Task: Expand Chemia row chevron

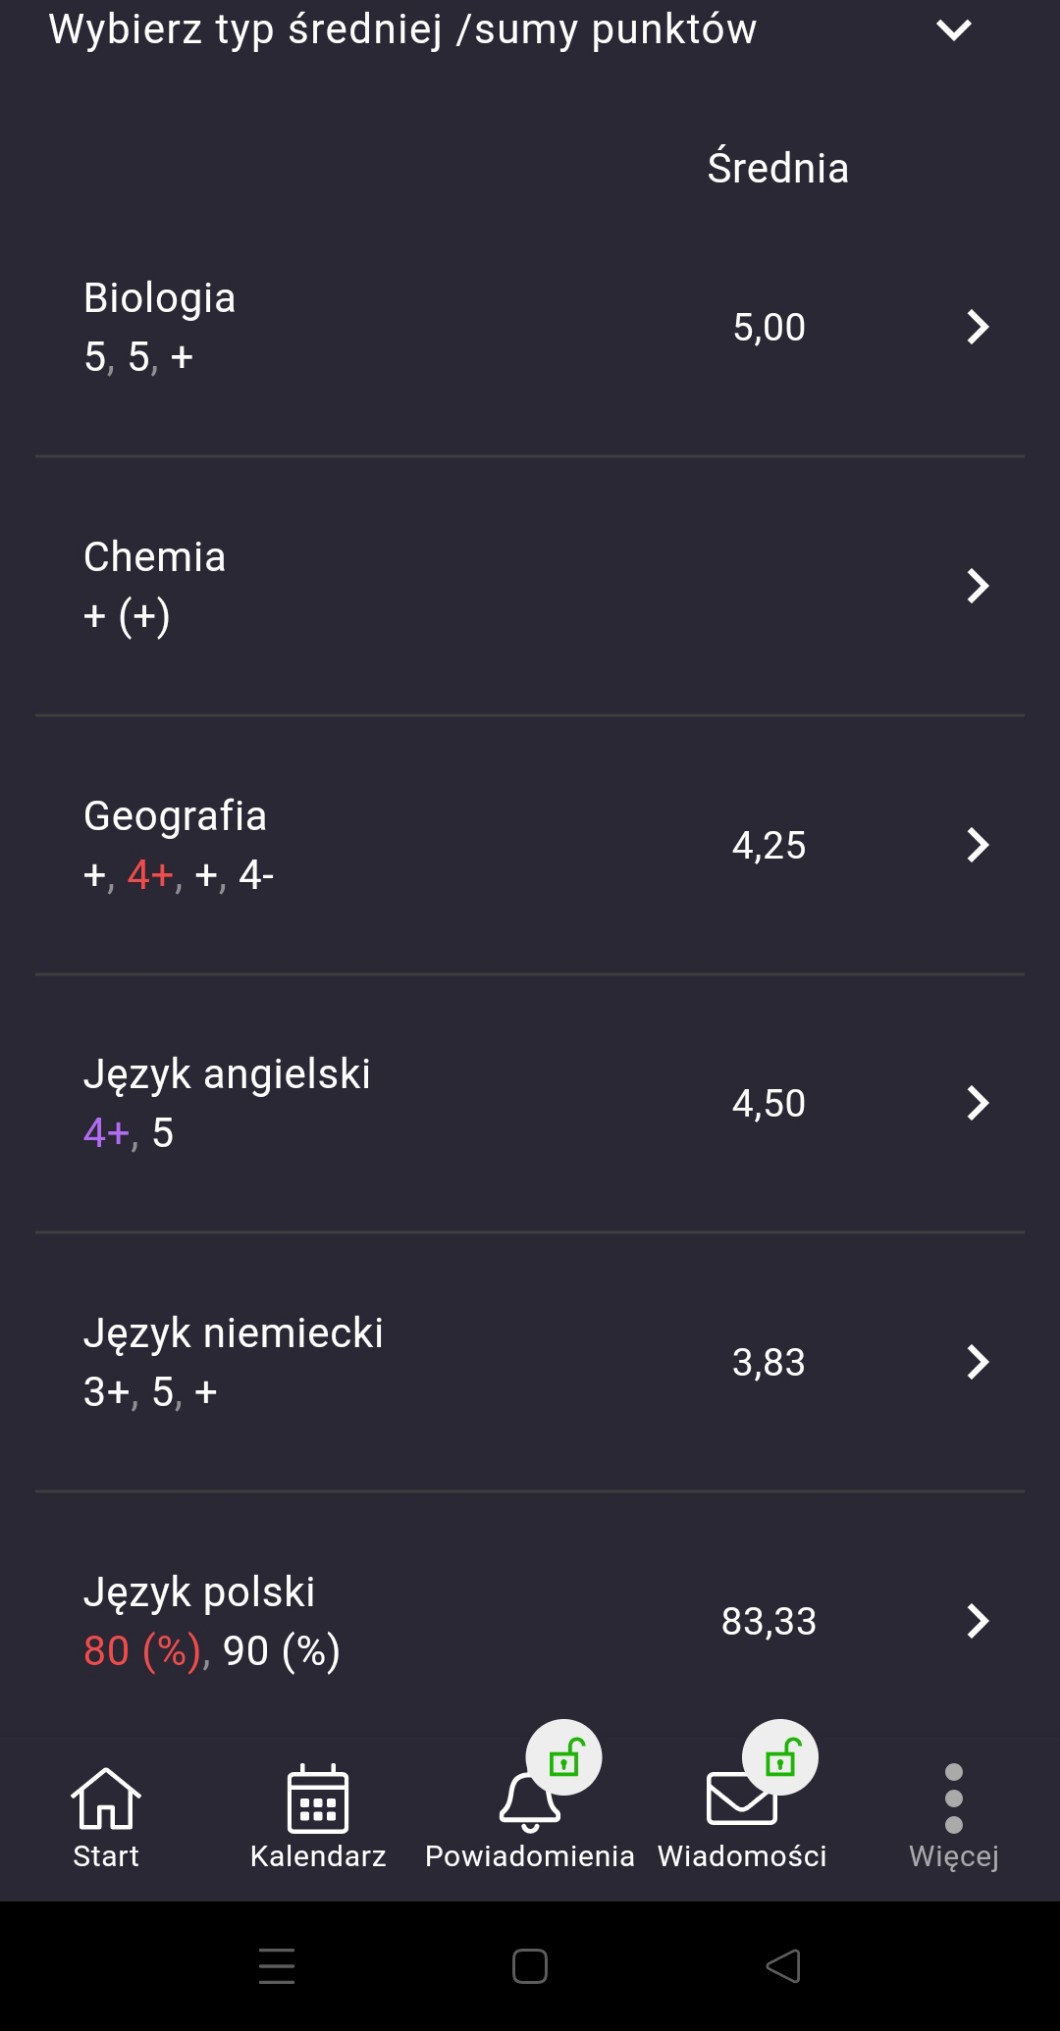Action: pos(977,586)
